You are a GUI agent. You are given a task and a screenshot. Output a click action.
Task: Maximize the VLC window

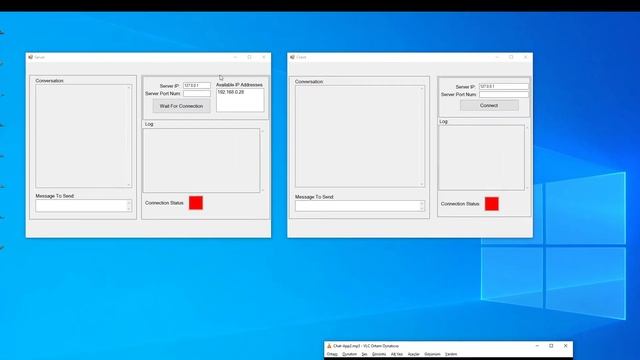[x=551, y=346]
